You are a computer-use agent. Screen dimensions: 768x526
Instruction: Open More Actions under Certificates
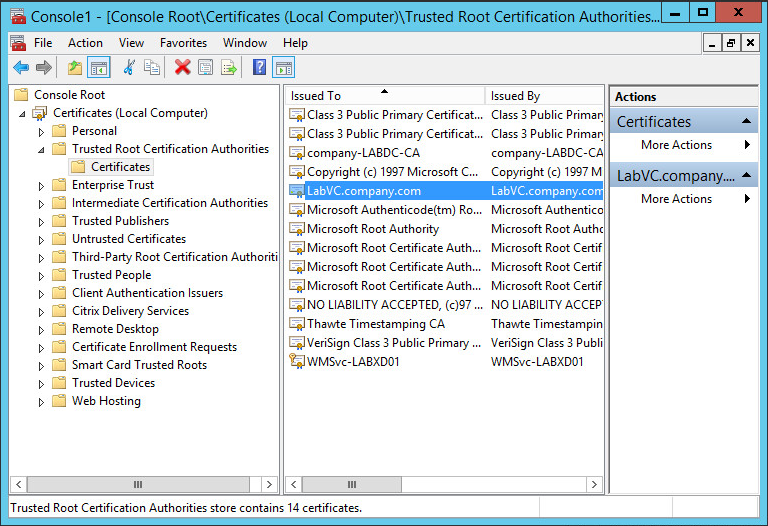click(x=683, y=145)
